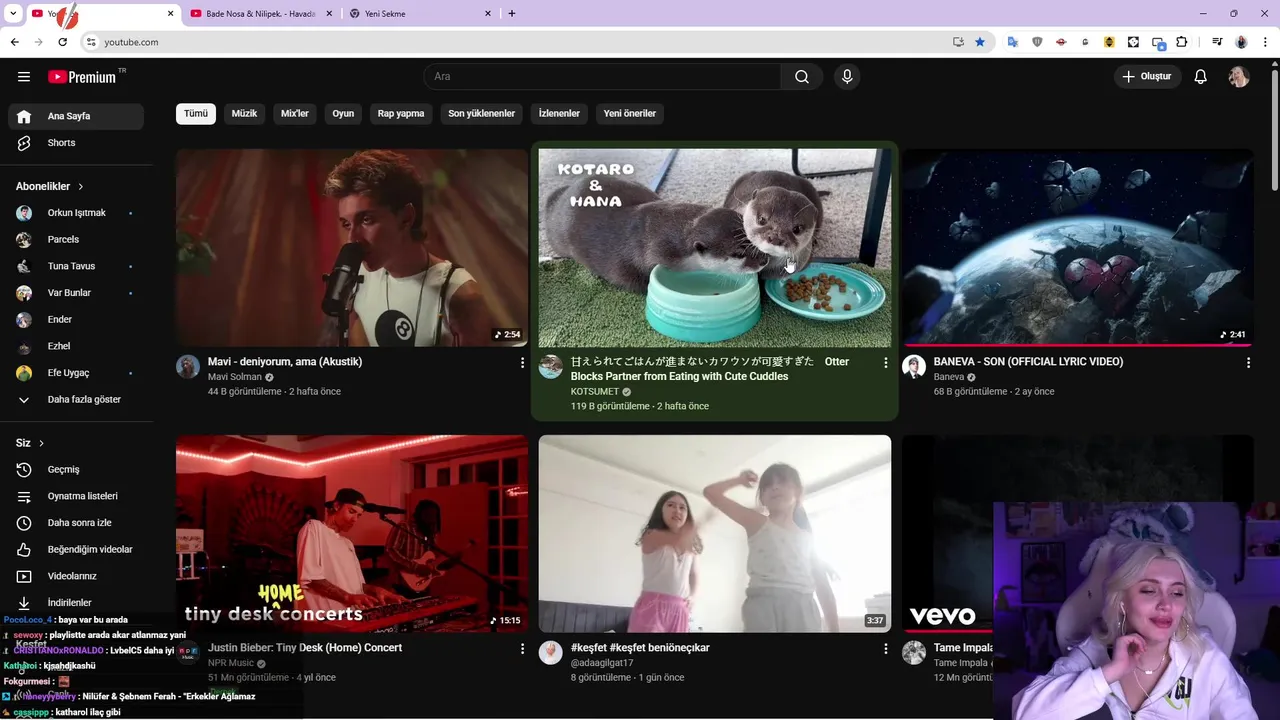Viewport: 1280px width, 720px height.
Task: Expand Daha fazla göster subscriptions
Action: coord(76,399)
